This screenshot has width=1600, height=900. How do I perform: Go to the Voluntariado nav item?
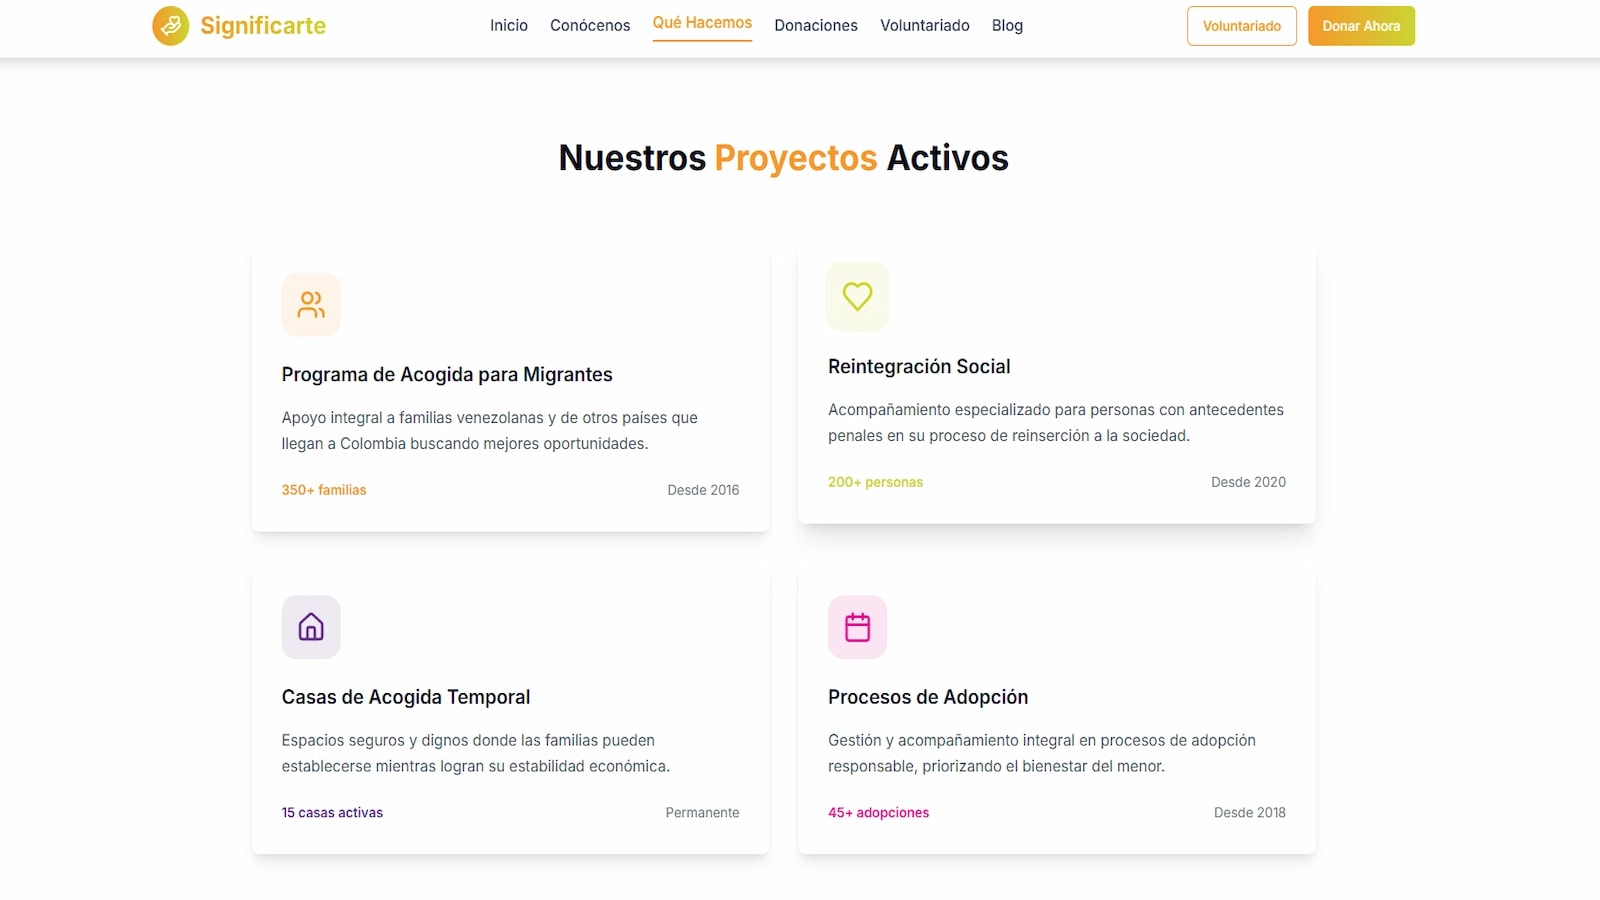click(924, 25)
